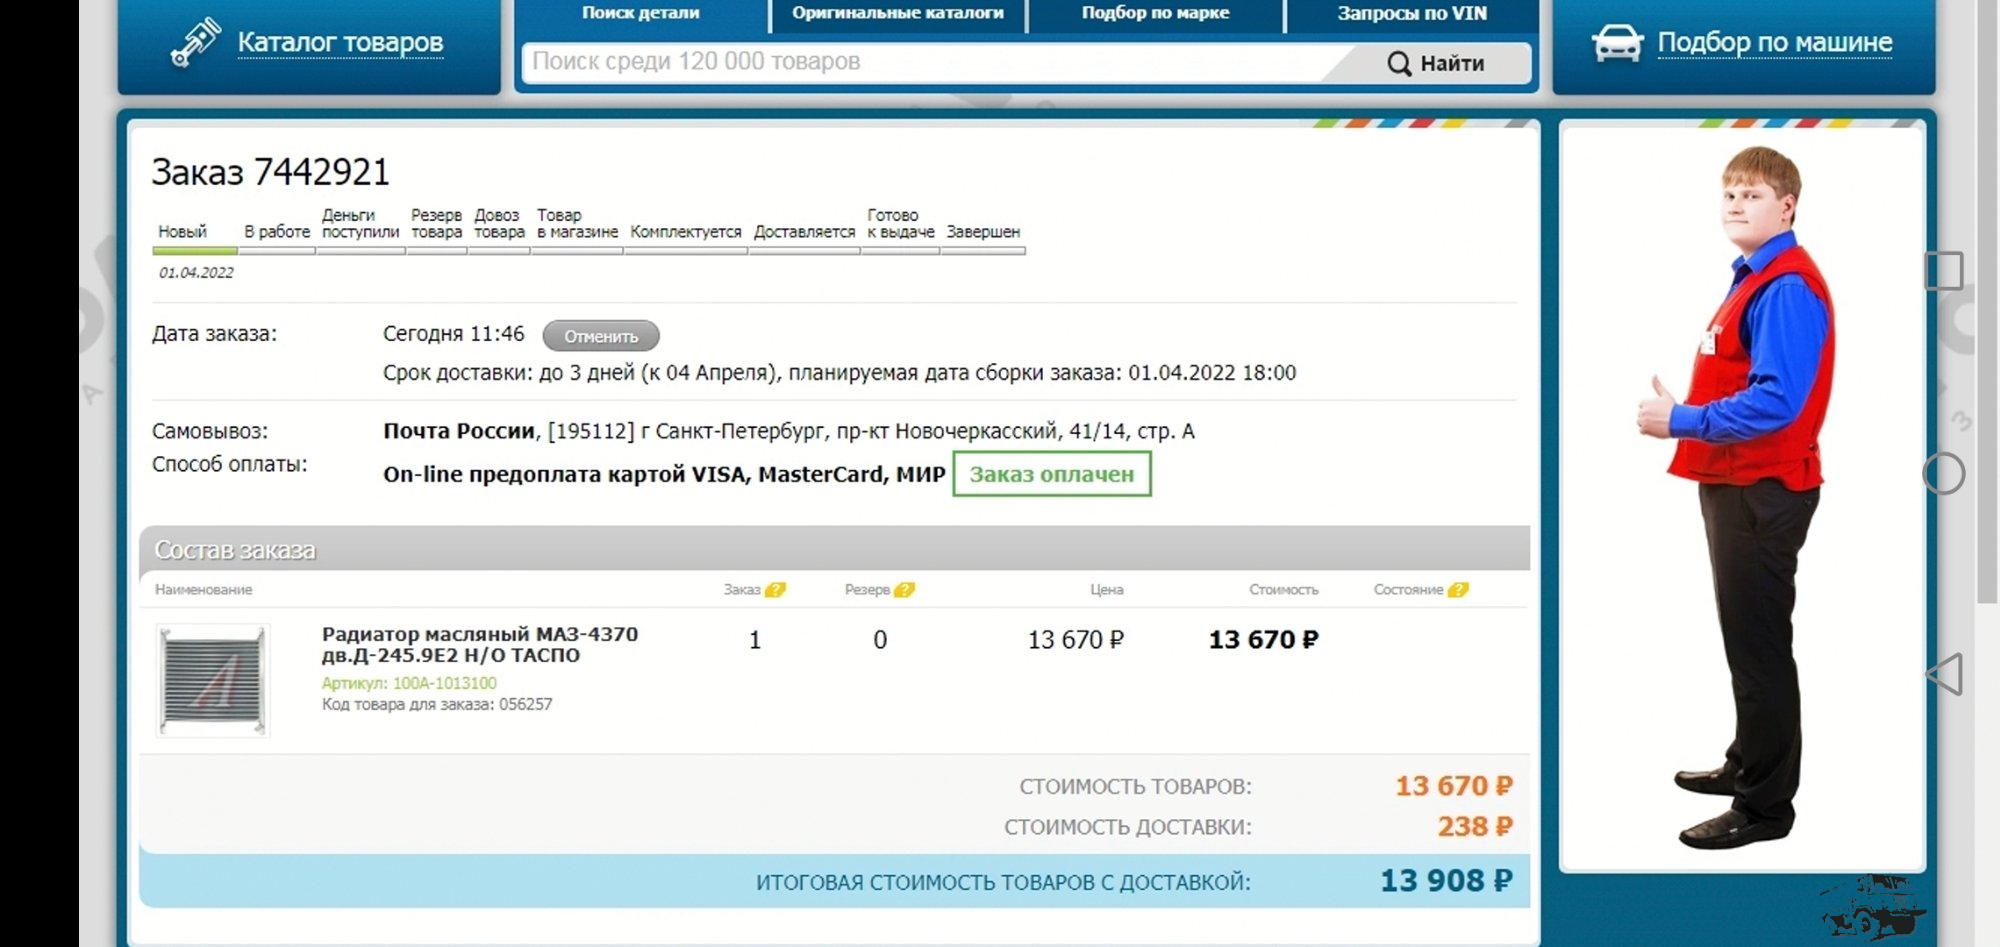2000x947 pixels.
Task: Click the Заказ 7442921 heading
Action: point(270,172)
